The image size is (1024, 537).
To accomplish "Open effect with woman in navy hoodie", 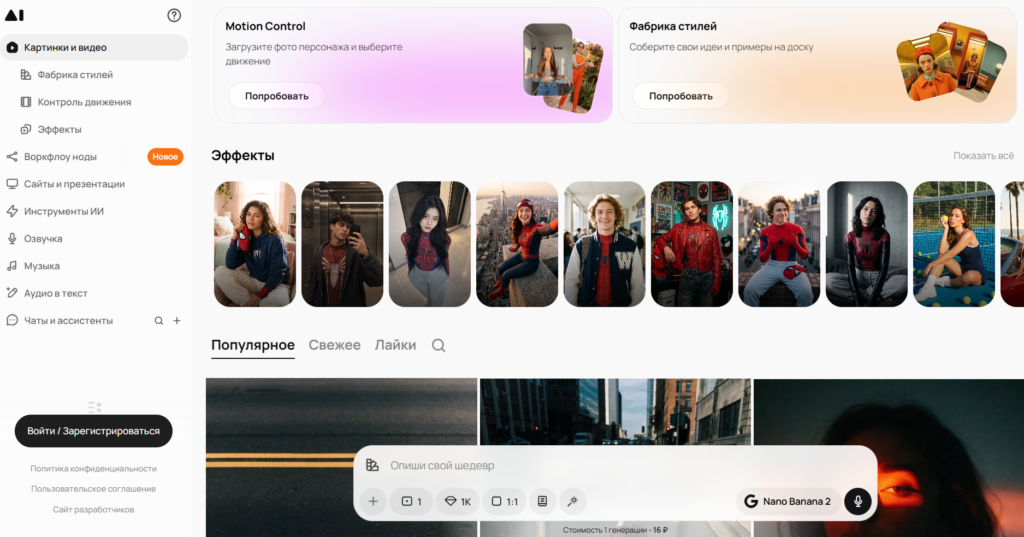I will point(255,244).
